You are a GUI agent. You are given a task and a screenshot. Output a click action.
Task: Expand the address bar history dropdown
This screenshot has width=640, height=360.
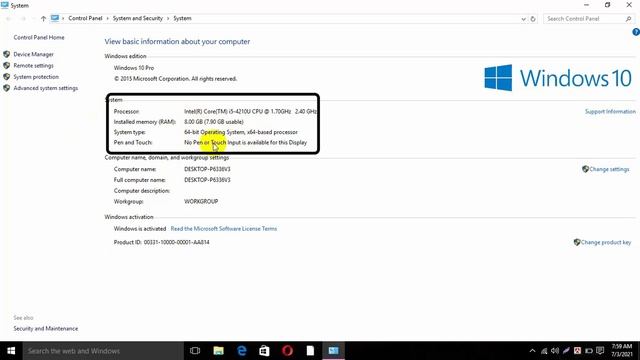coord(523,19)
